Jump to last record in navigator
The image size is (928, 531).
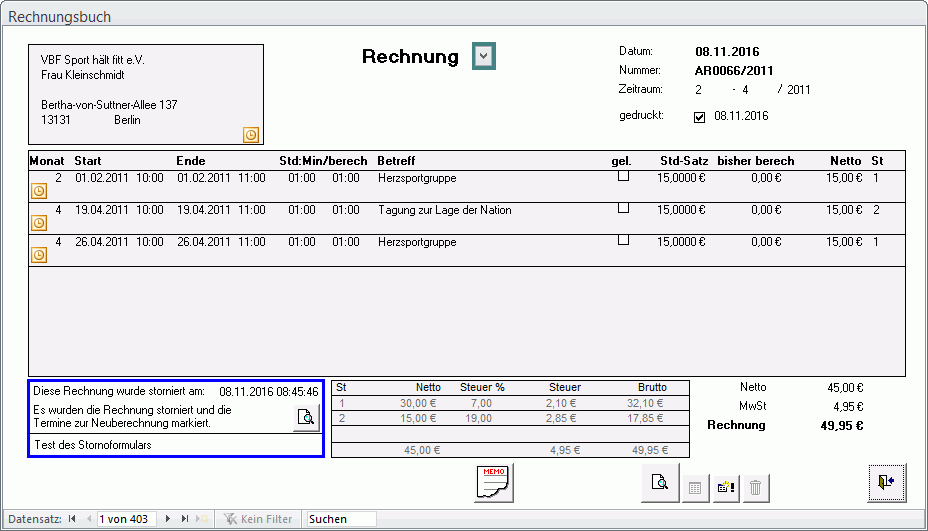coord(185,519)
